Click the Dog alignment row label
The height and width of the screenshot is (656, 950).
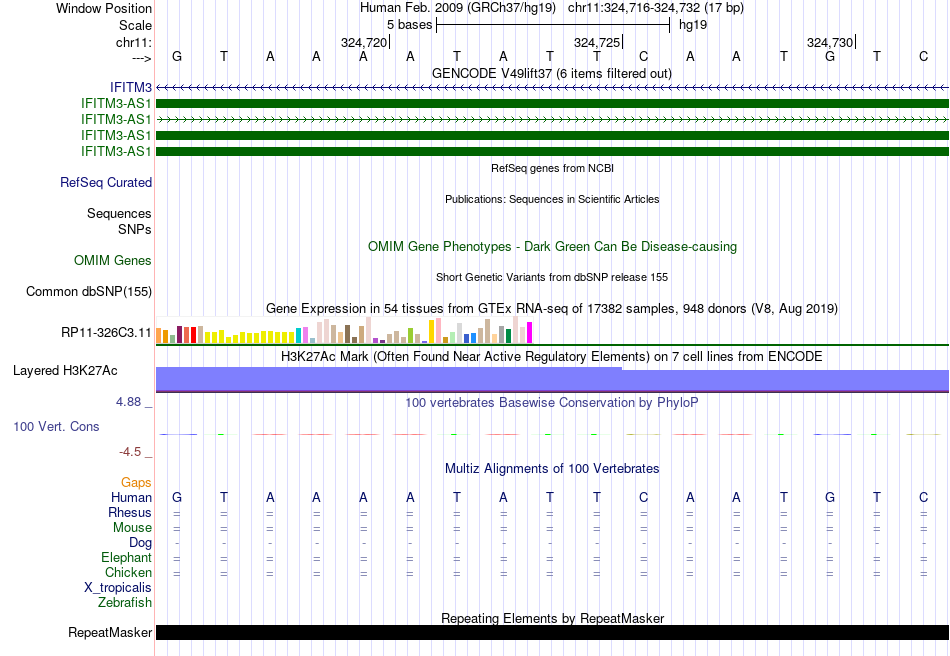140,543
